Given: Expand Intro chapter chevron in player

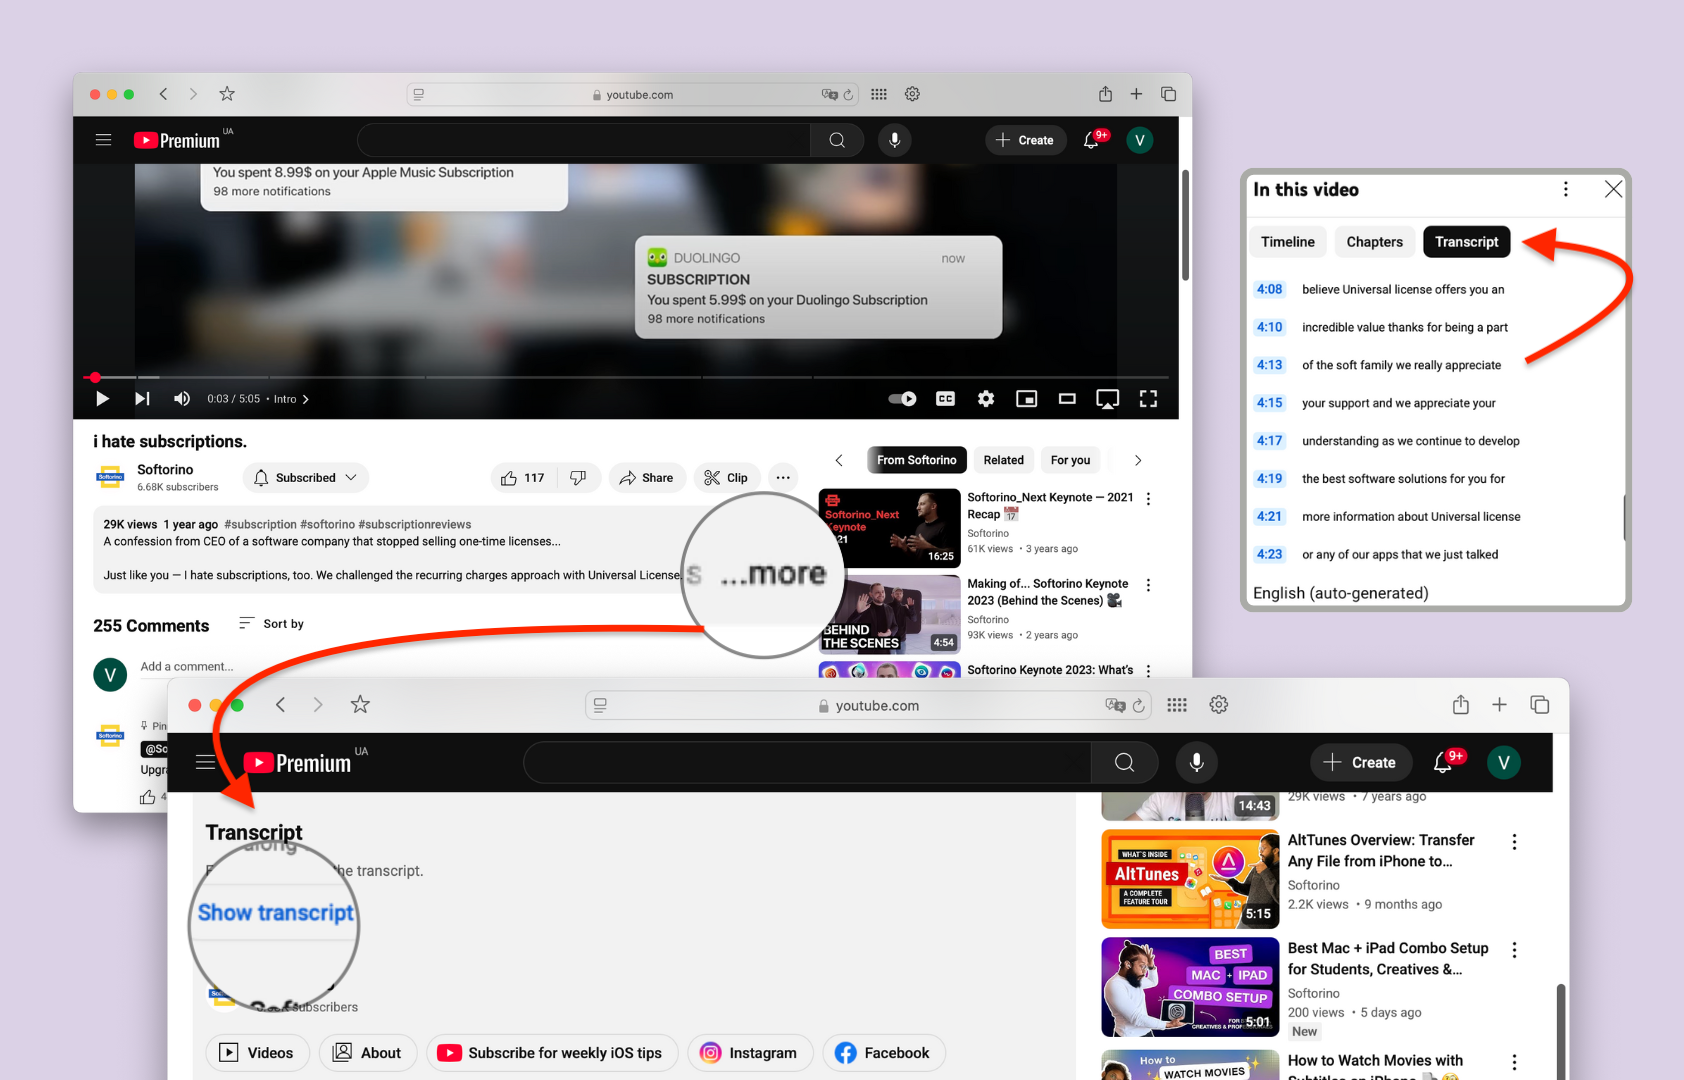Looking at the screenshot, I should pos(305,399).
